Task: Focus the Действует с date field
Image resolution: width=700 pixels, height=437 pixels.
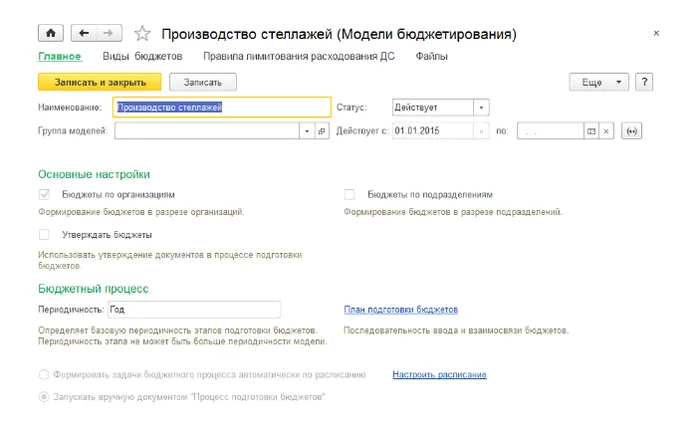Action: (433, 131)
